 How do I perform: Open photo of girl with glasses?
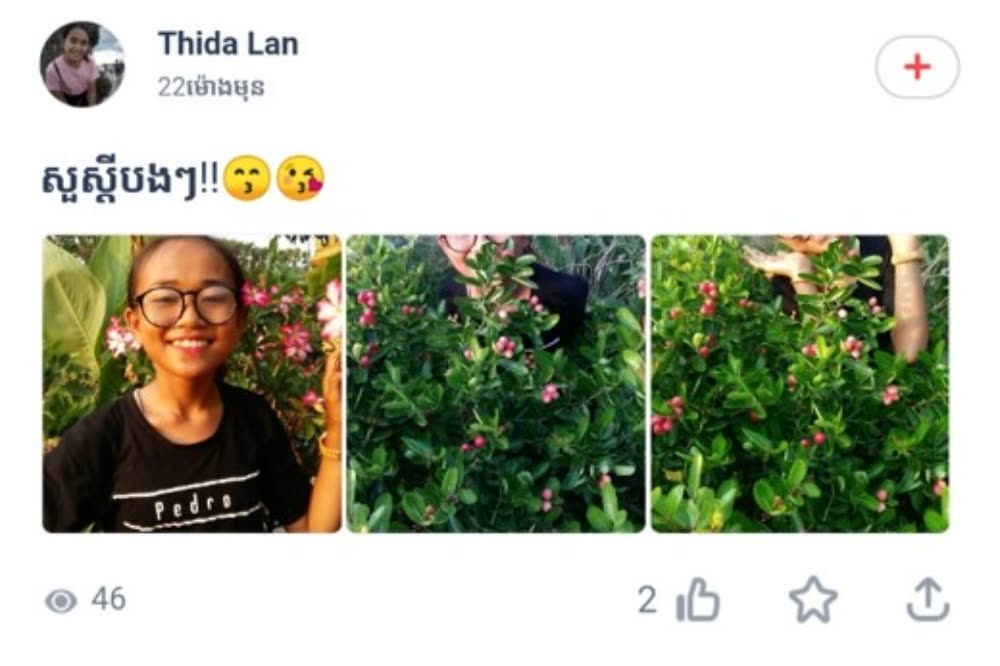click(x=192, y=383)
